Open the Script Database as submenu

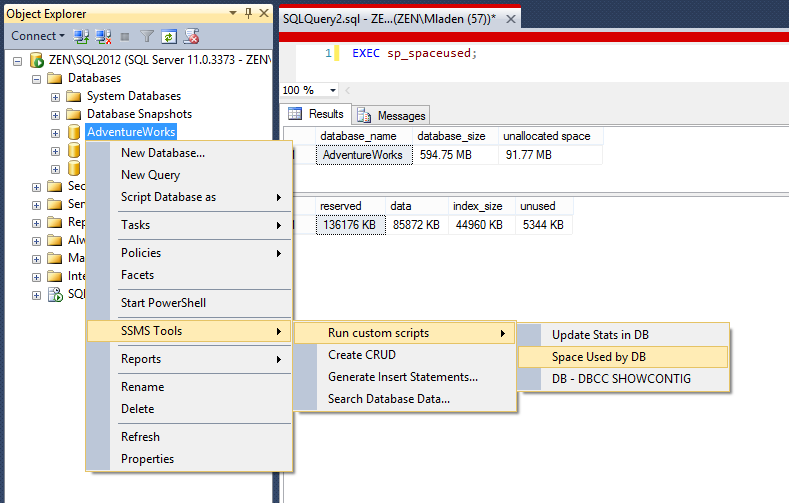tap(189, 197)
